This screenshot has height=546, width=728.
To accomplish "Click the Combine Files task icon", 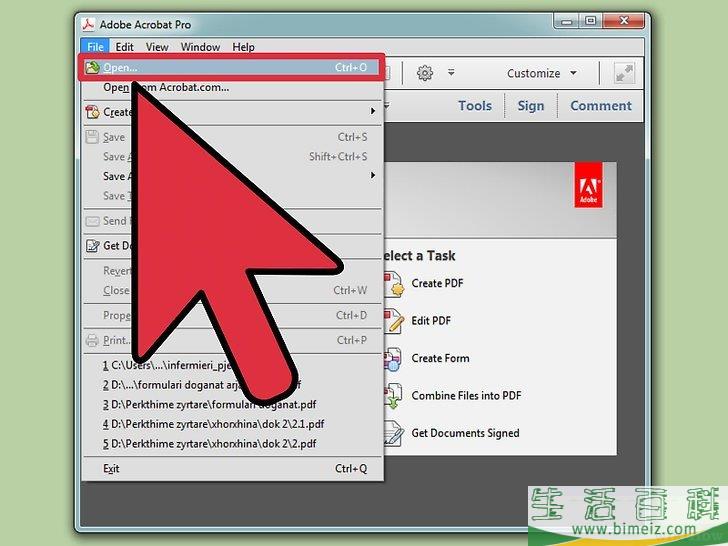I will coord(393,396).
